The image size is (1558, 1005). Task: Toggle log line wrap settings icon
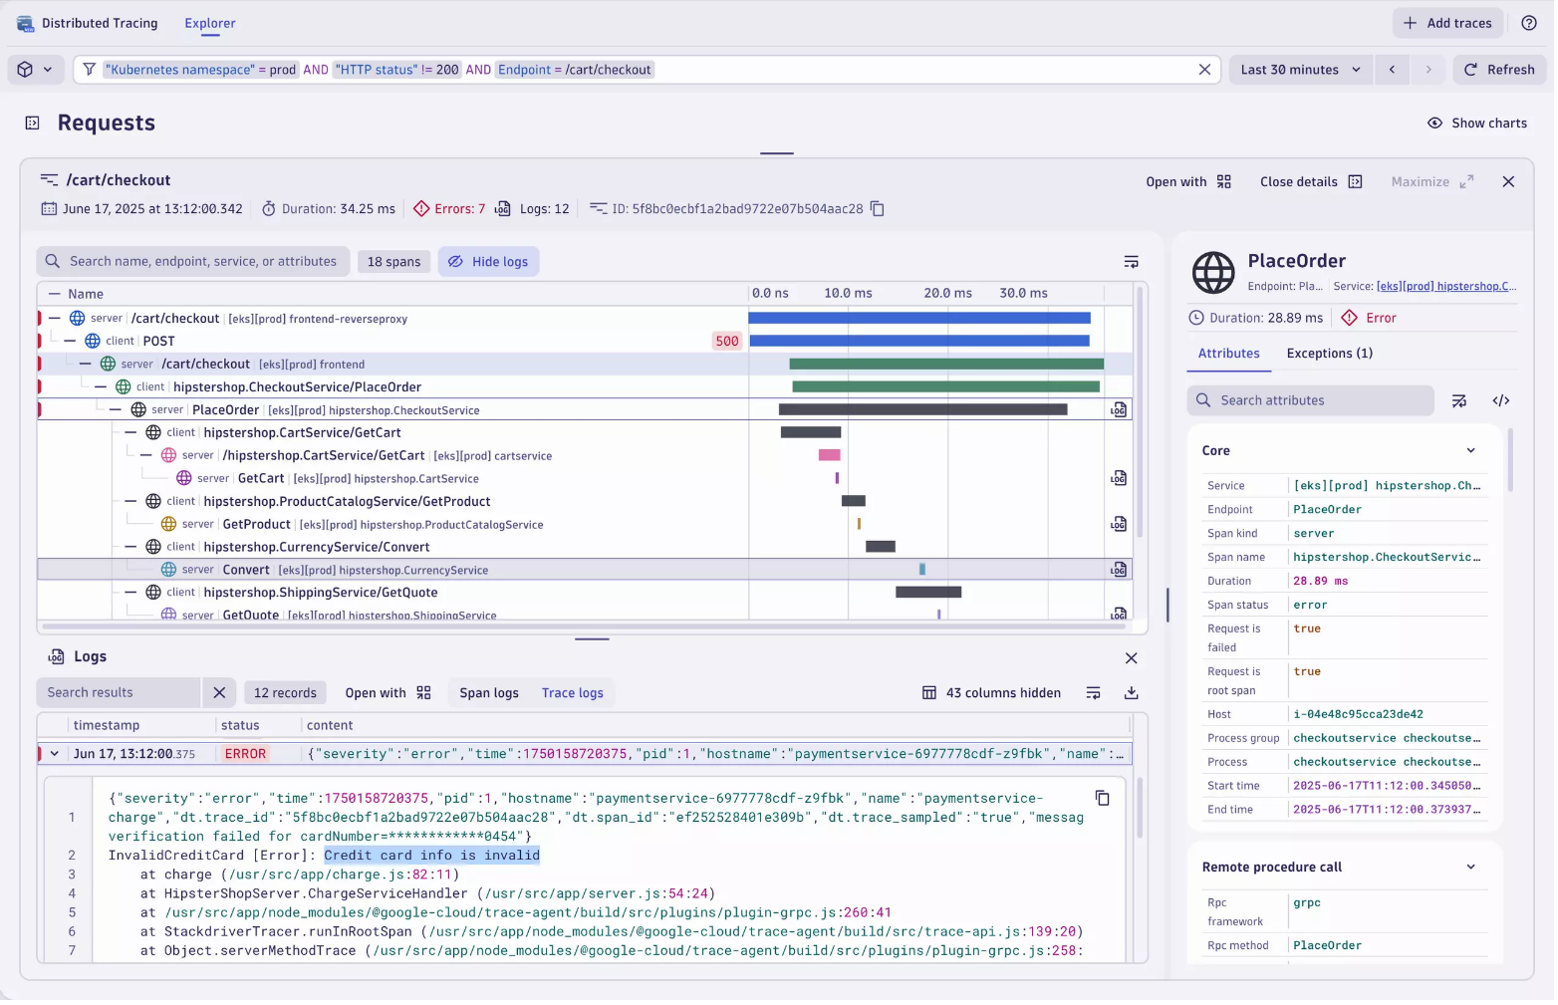click(1096, 694)
